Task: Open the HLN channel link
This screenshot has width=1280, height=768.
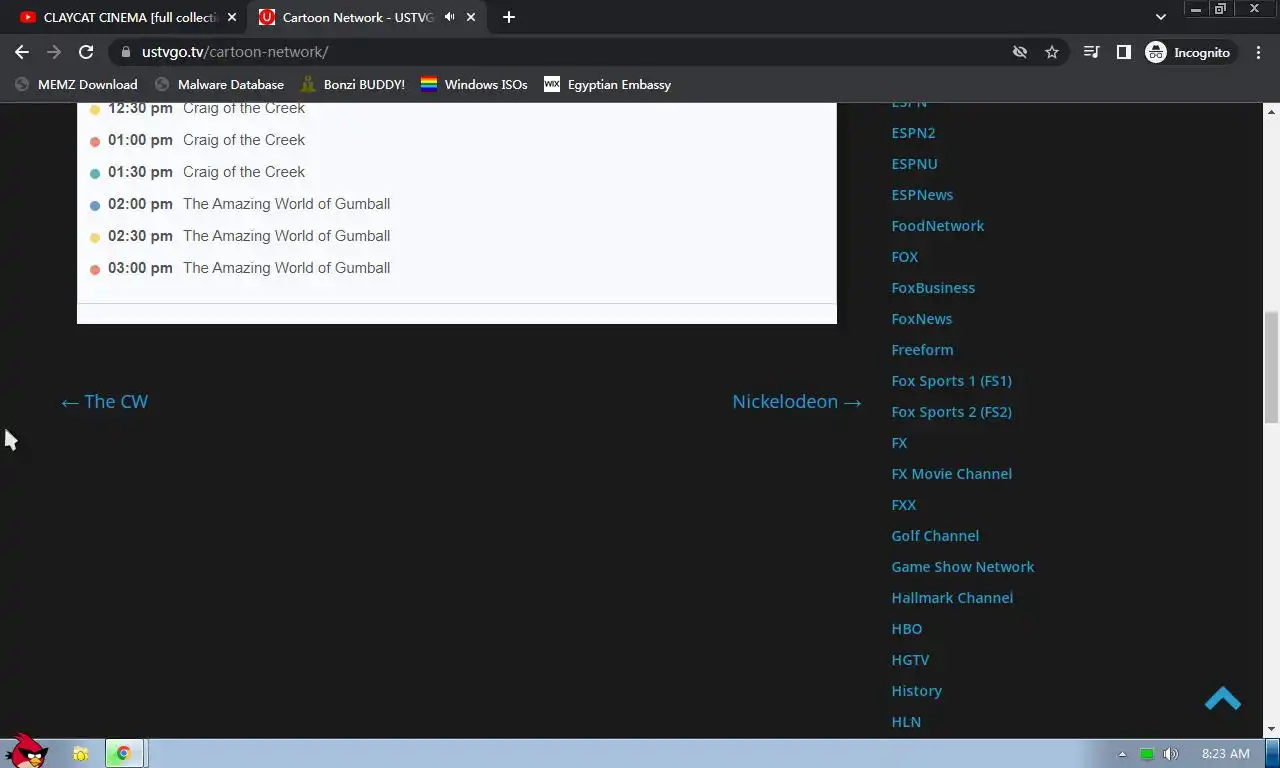Action: (x=906, y=721)
